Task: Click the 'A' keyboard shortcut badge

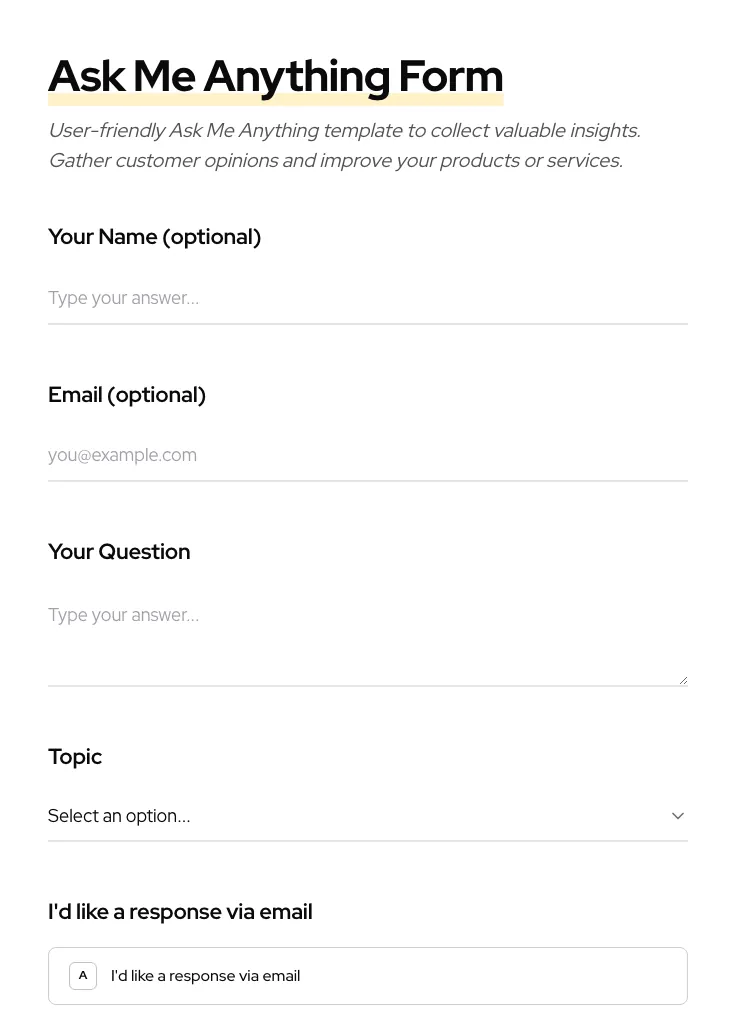Action: pos(83,975)
